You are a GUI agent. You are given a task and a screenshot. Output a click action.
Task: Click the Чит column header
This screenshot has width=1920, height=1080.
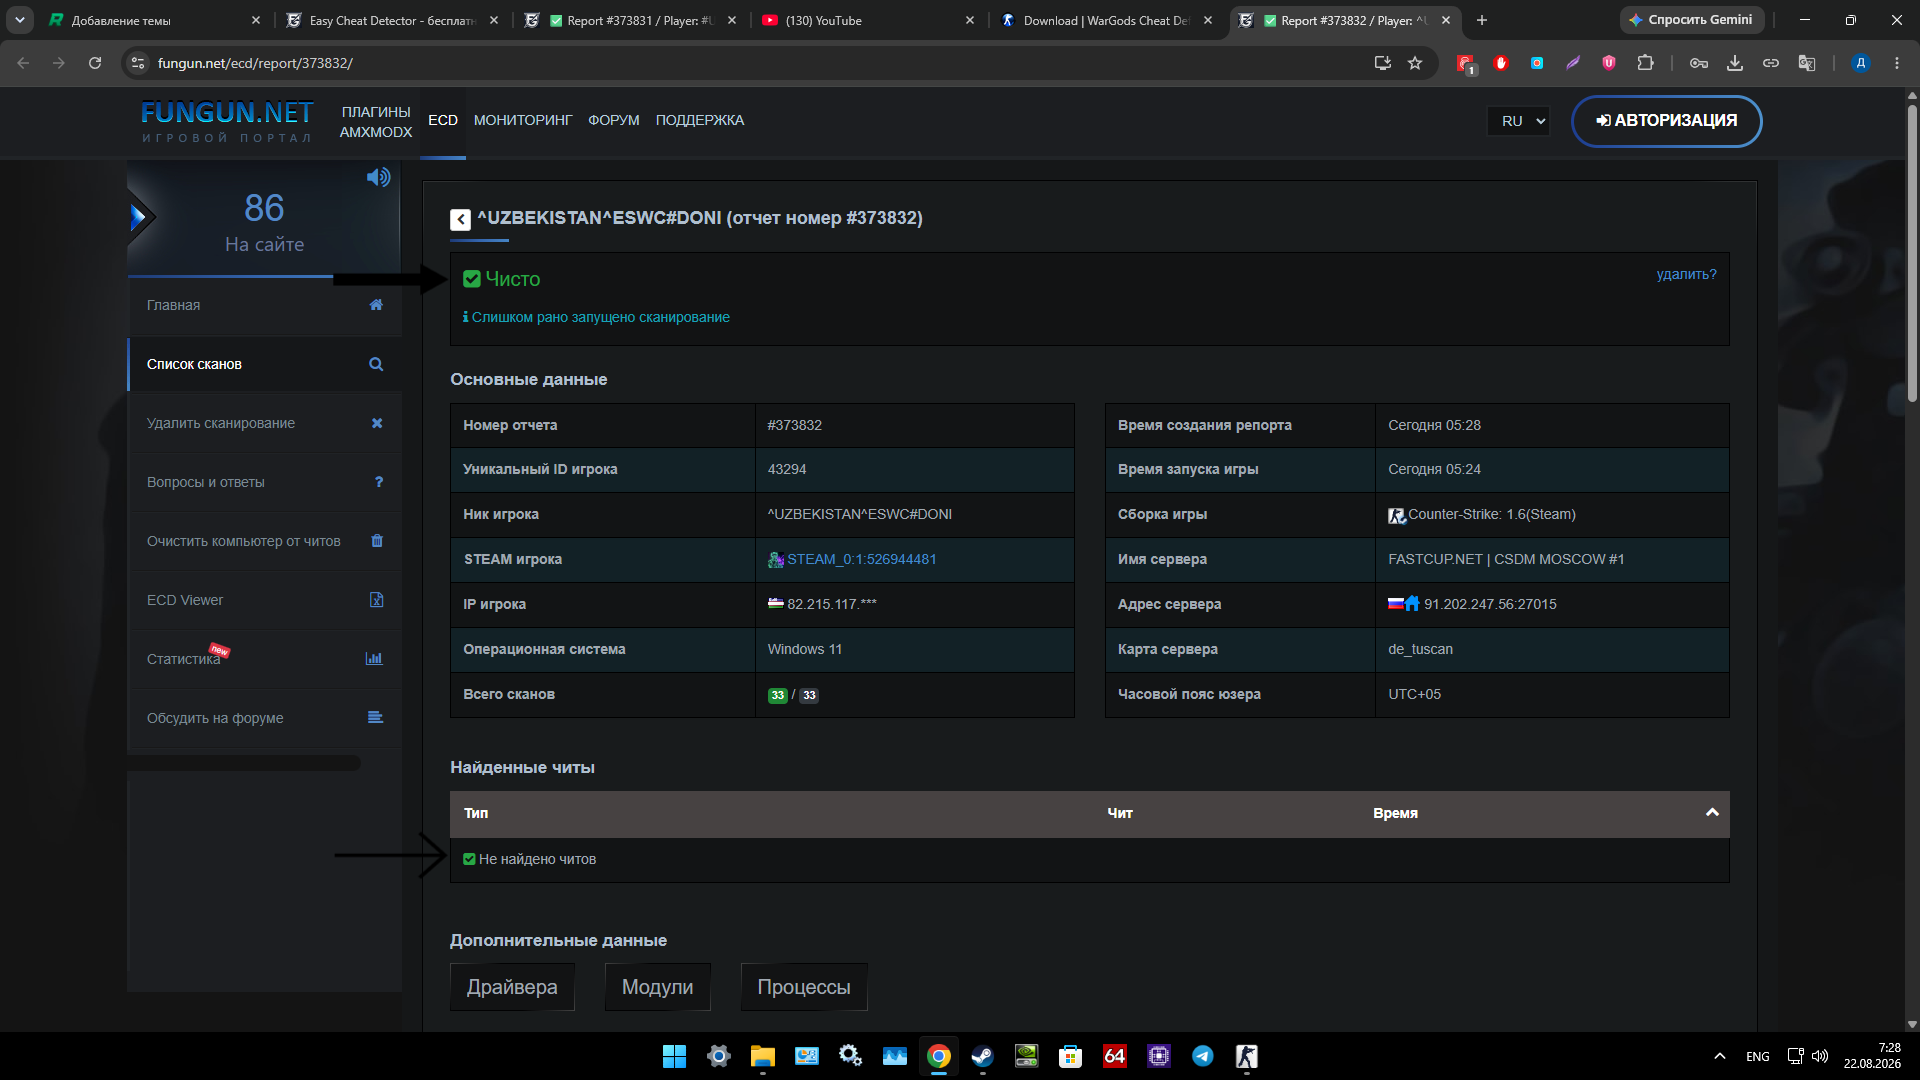point(1120,814)
